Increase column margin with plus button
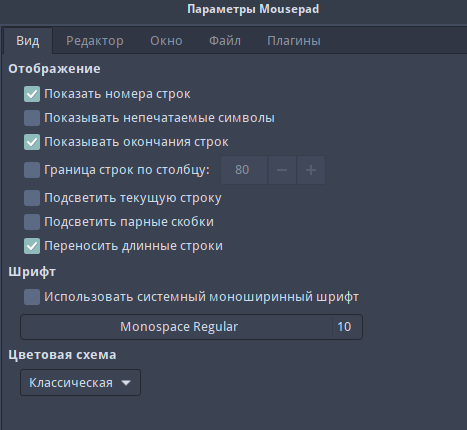Screen dimensions: 467x430 pyautogui.click(x=311, y=170)
